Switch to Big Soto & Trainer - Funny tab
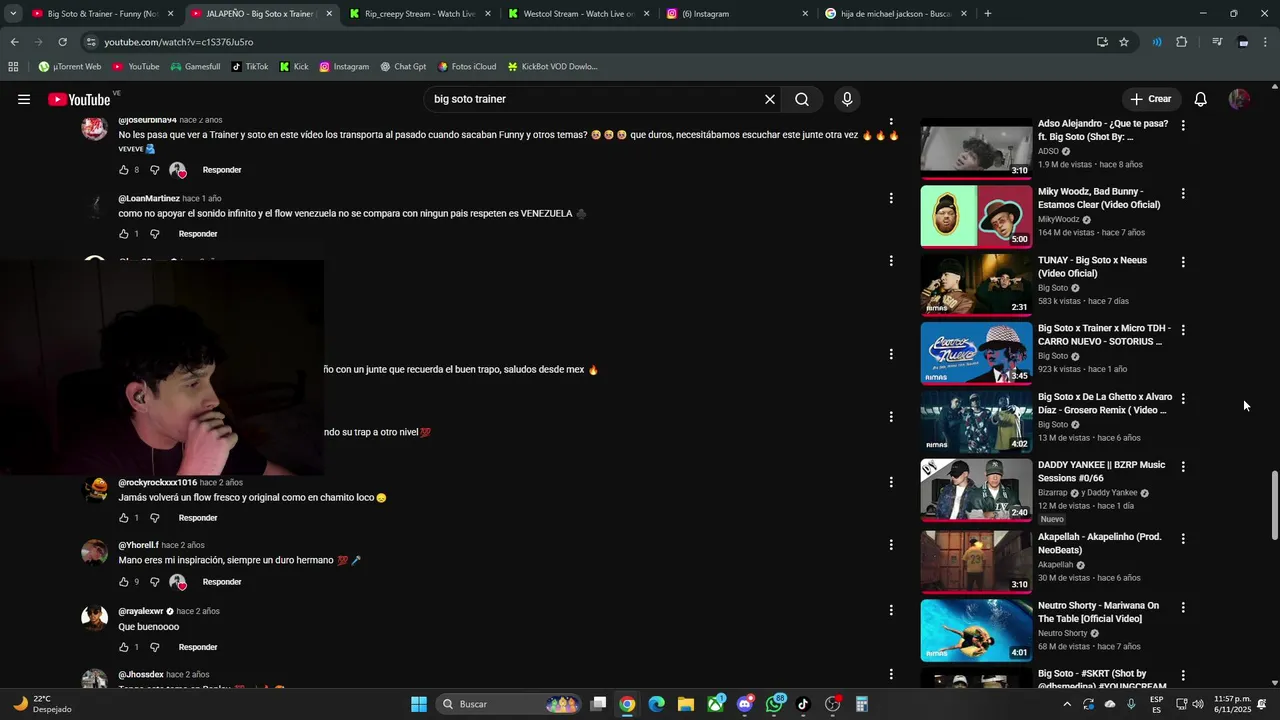Viewport: 1280px width, 720px height. [103, 14]
